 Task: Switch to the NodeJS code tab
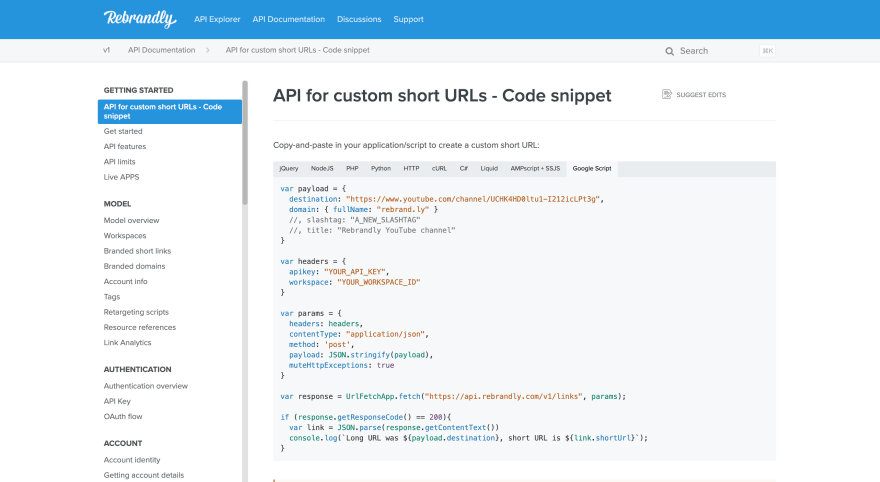322,168
